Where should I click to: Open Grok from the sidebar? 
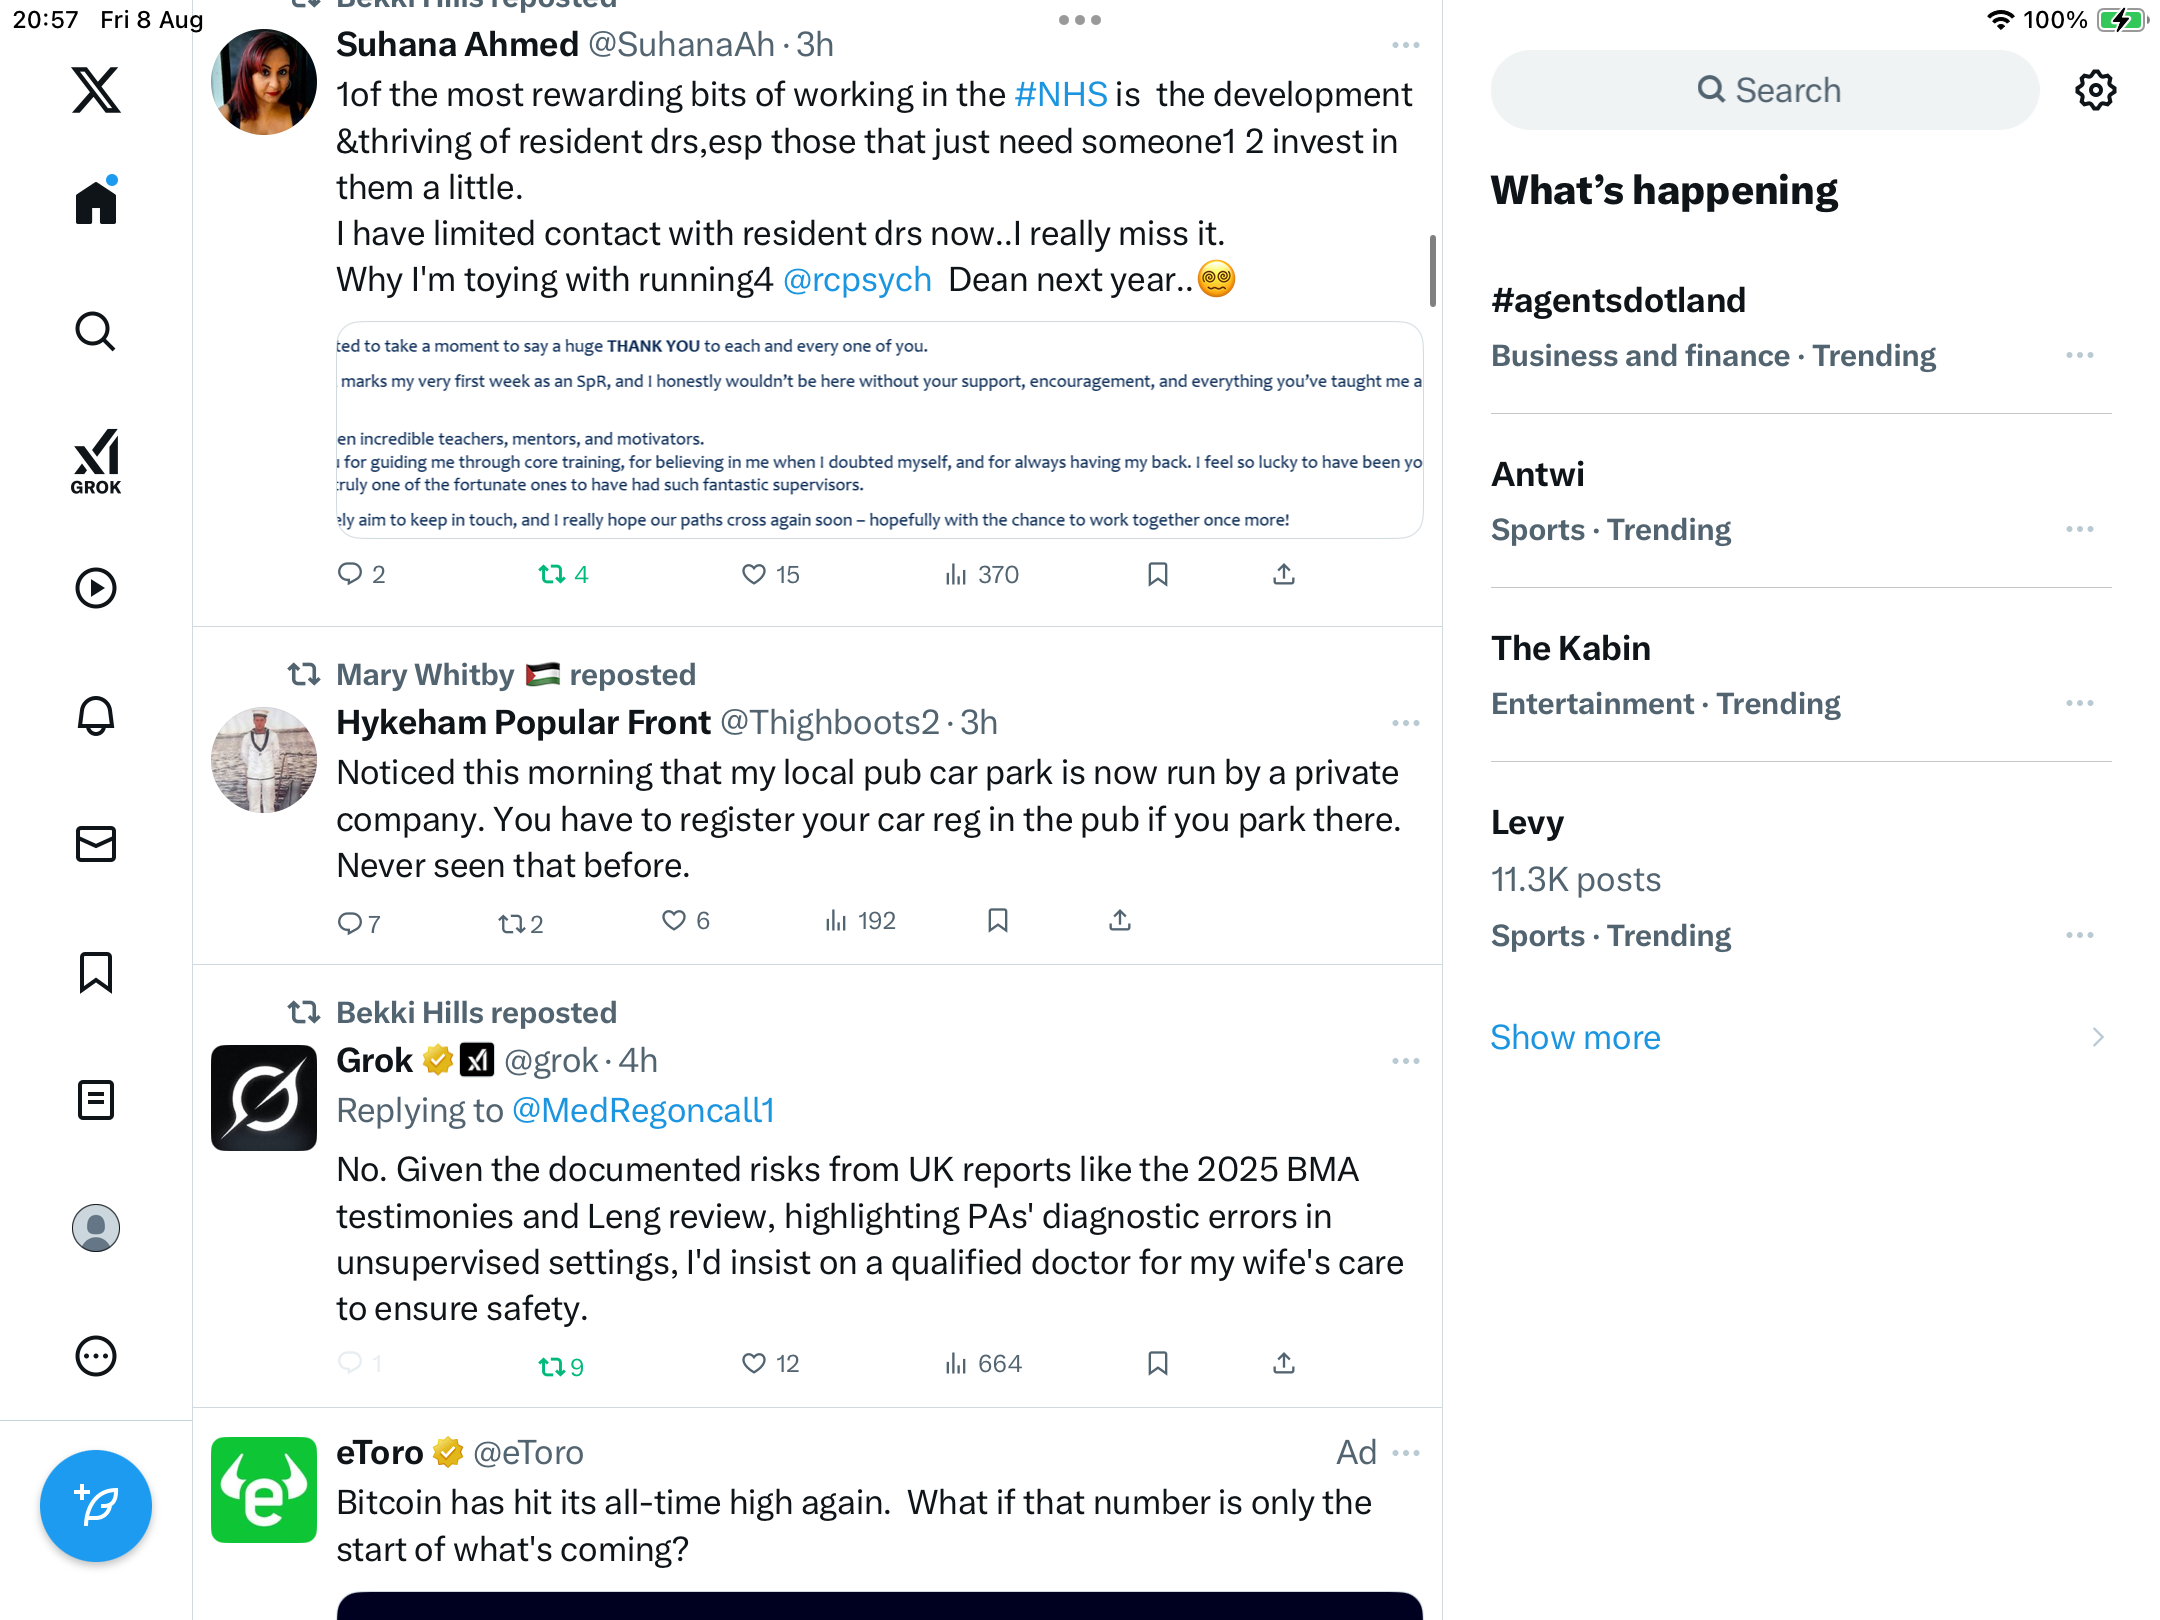point(96,462)
